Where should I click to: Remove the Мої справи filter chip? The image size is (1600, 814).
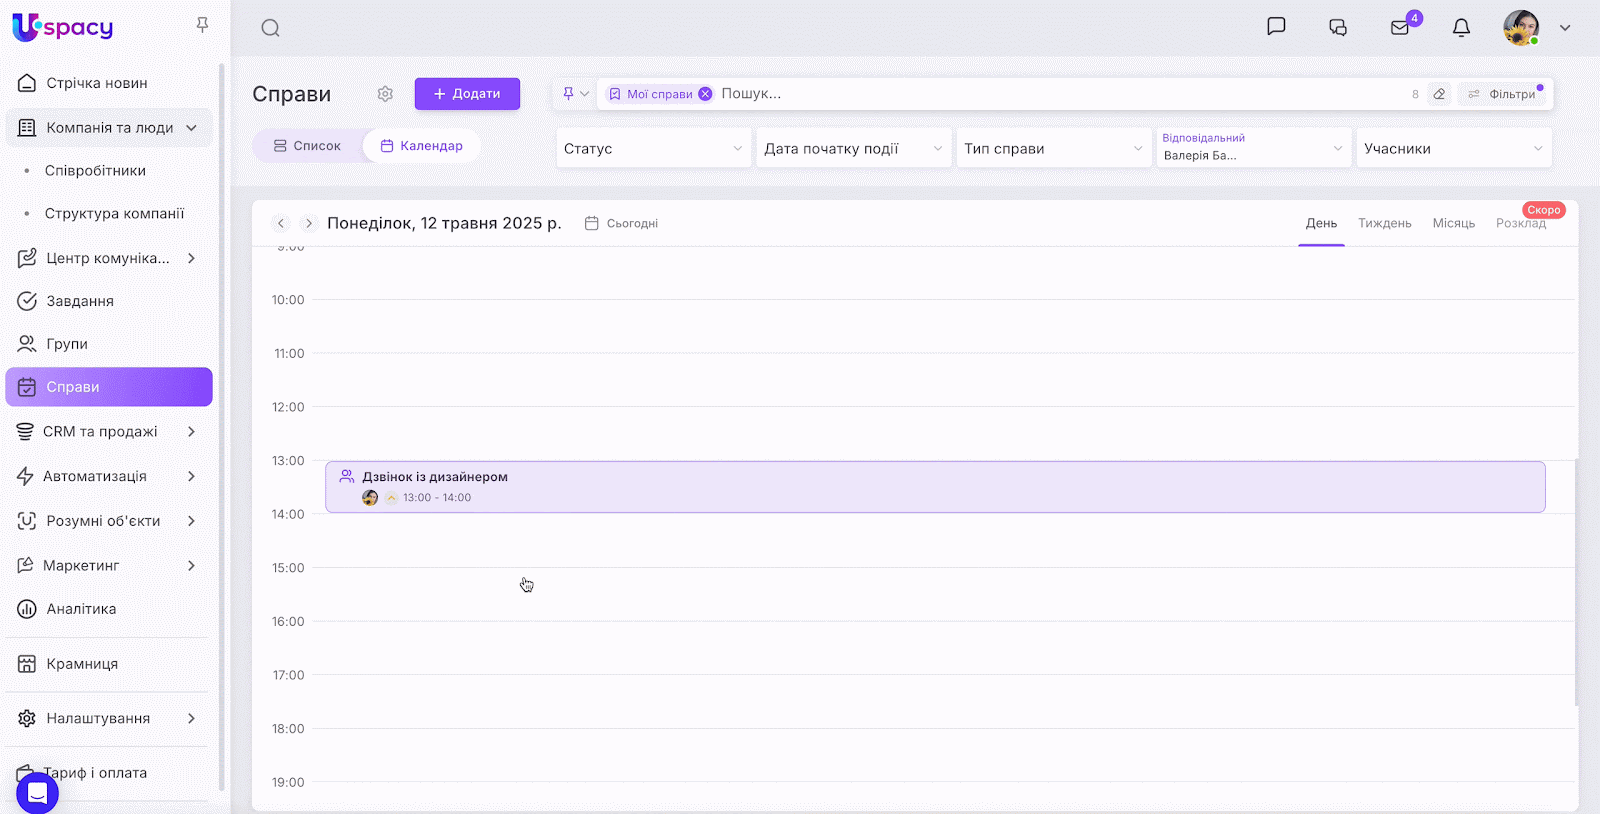click(705, 94)
